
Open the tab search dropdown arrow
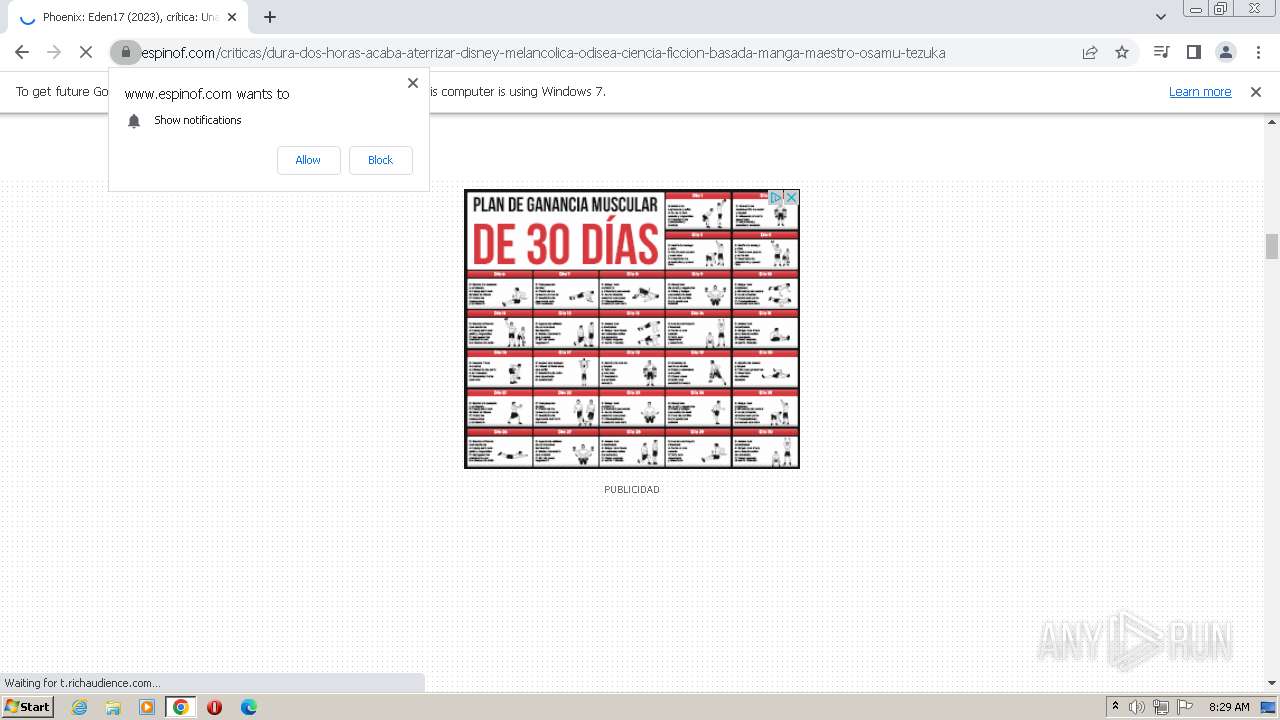[1161, 17]
